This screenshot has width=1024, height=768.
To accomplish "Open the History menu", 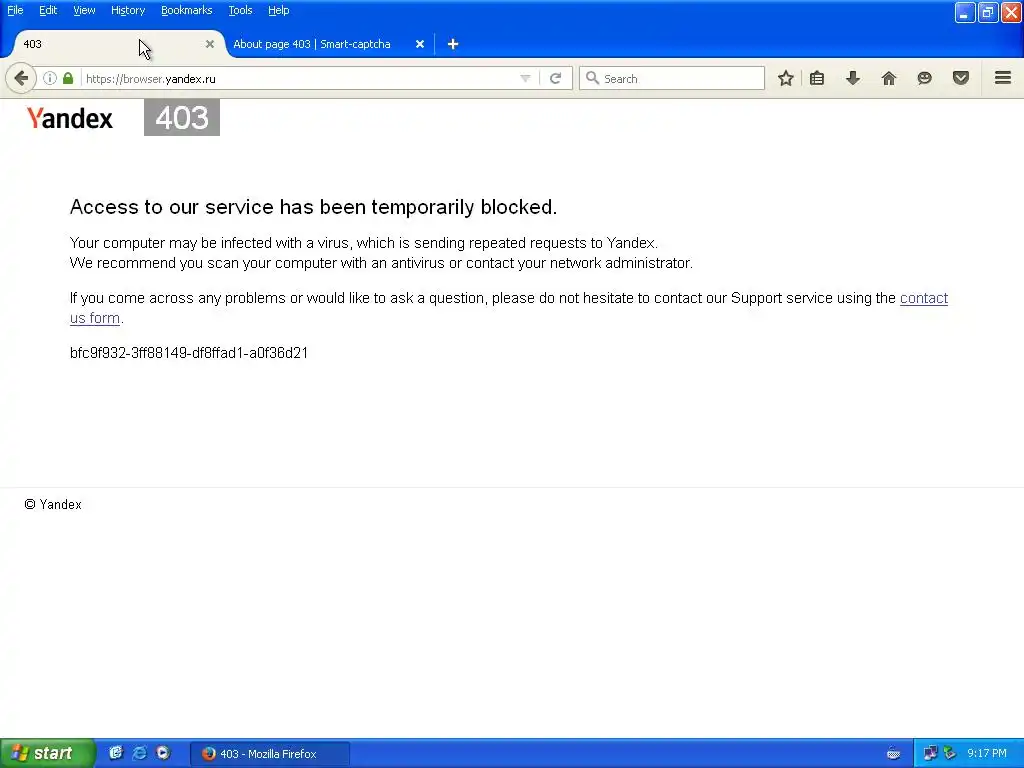I will click(127, 10).
